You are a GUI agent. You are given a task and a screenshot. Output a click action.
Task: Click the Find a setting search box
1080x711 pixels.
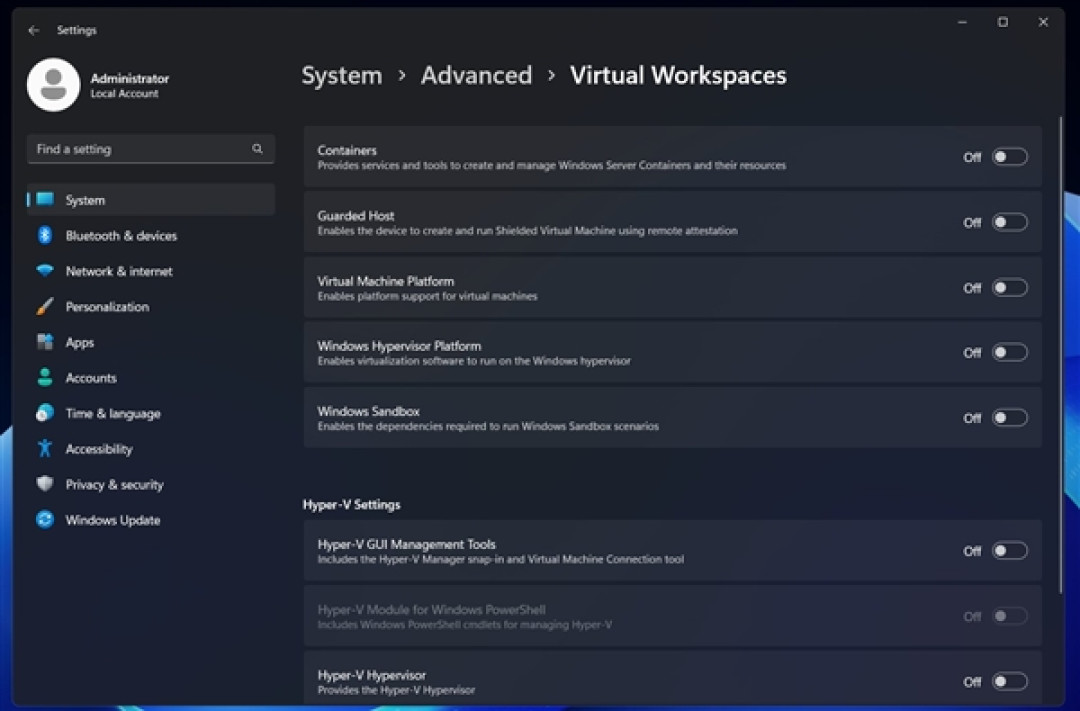(x=150, y=149)
